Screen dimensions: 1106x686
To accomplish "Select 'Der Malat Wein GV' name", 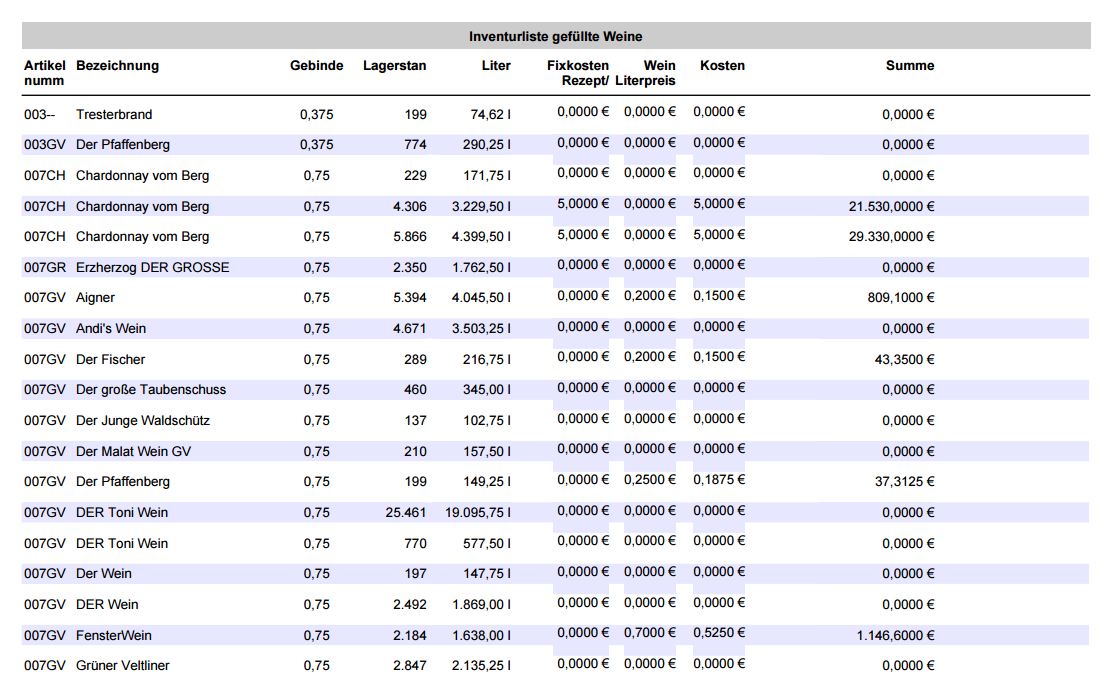I will [133, 451].
